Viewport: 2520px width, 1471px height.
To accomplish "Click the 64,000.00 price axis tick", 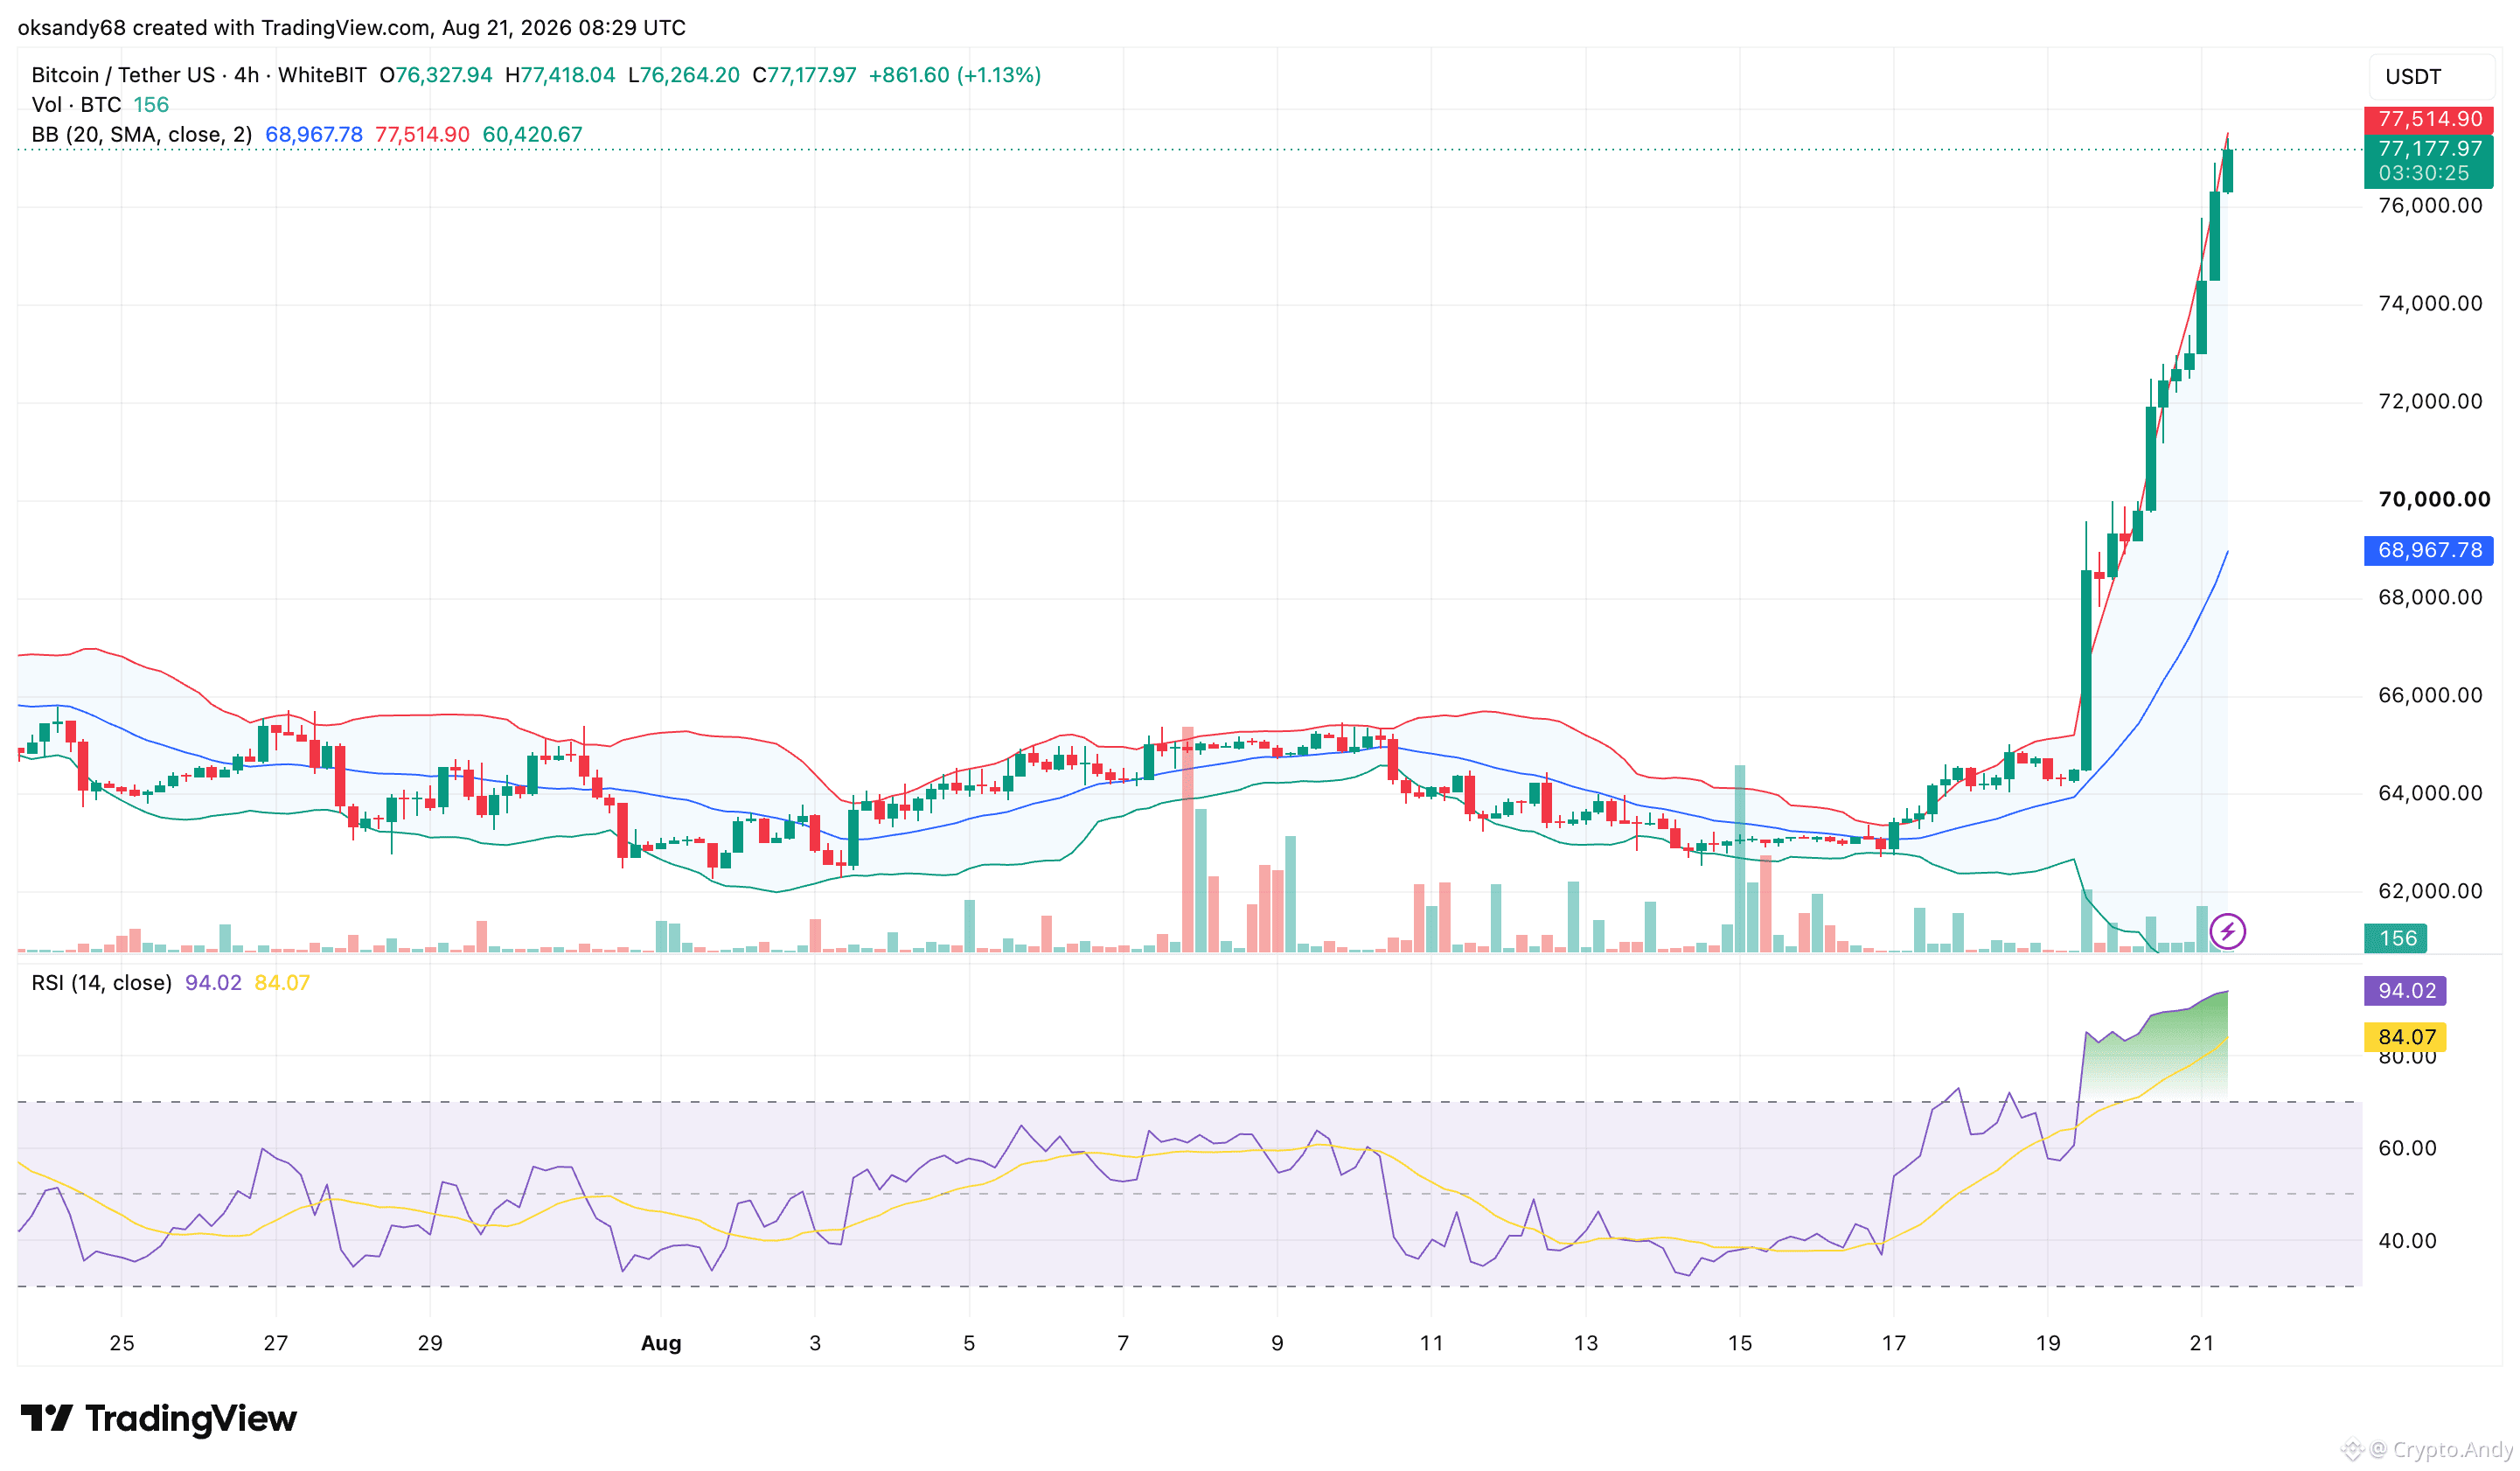I will click(2430, 794).
